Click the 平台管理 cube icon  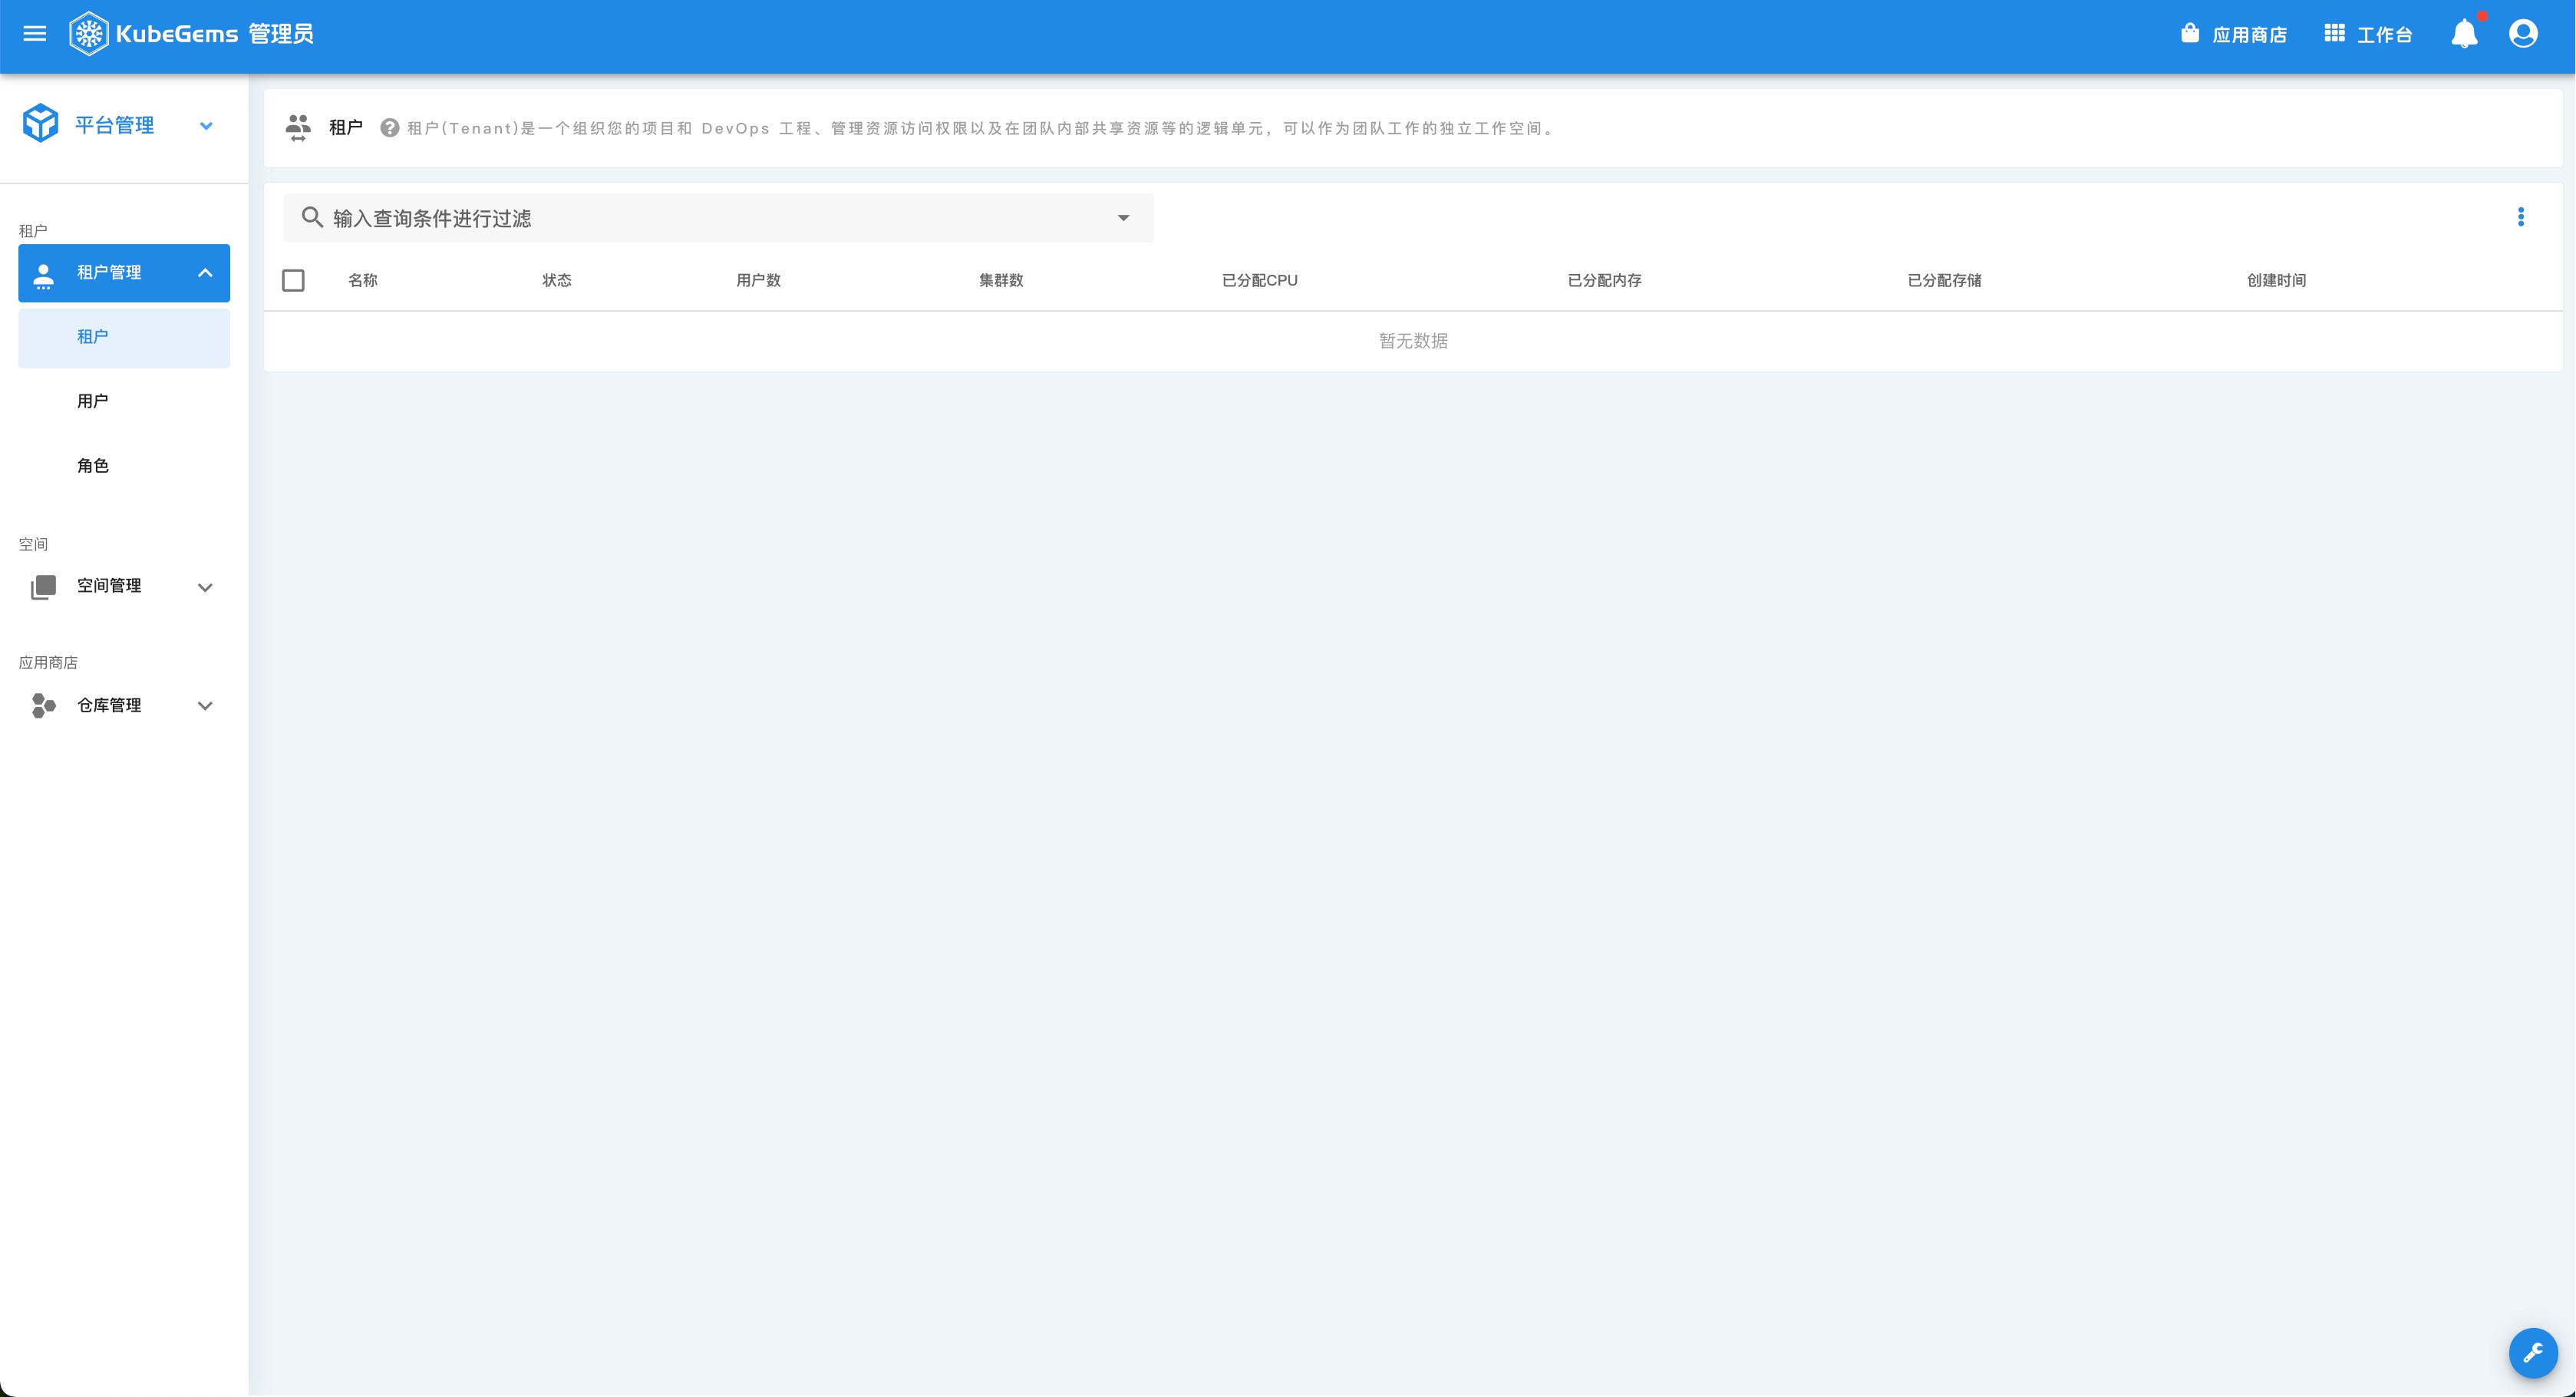click(41, 124)
